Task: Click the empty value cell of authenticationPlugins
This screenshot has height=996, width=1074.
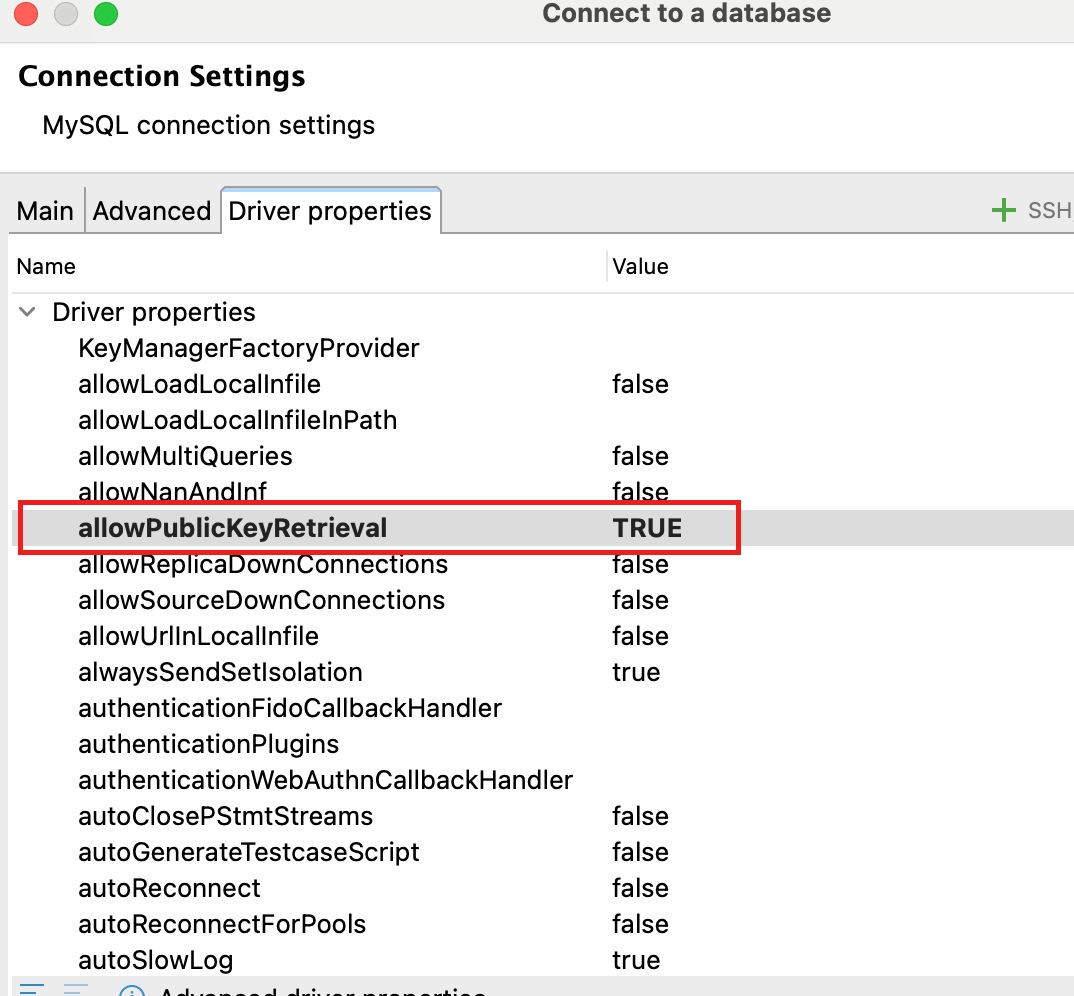Action: (840, 744)
